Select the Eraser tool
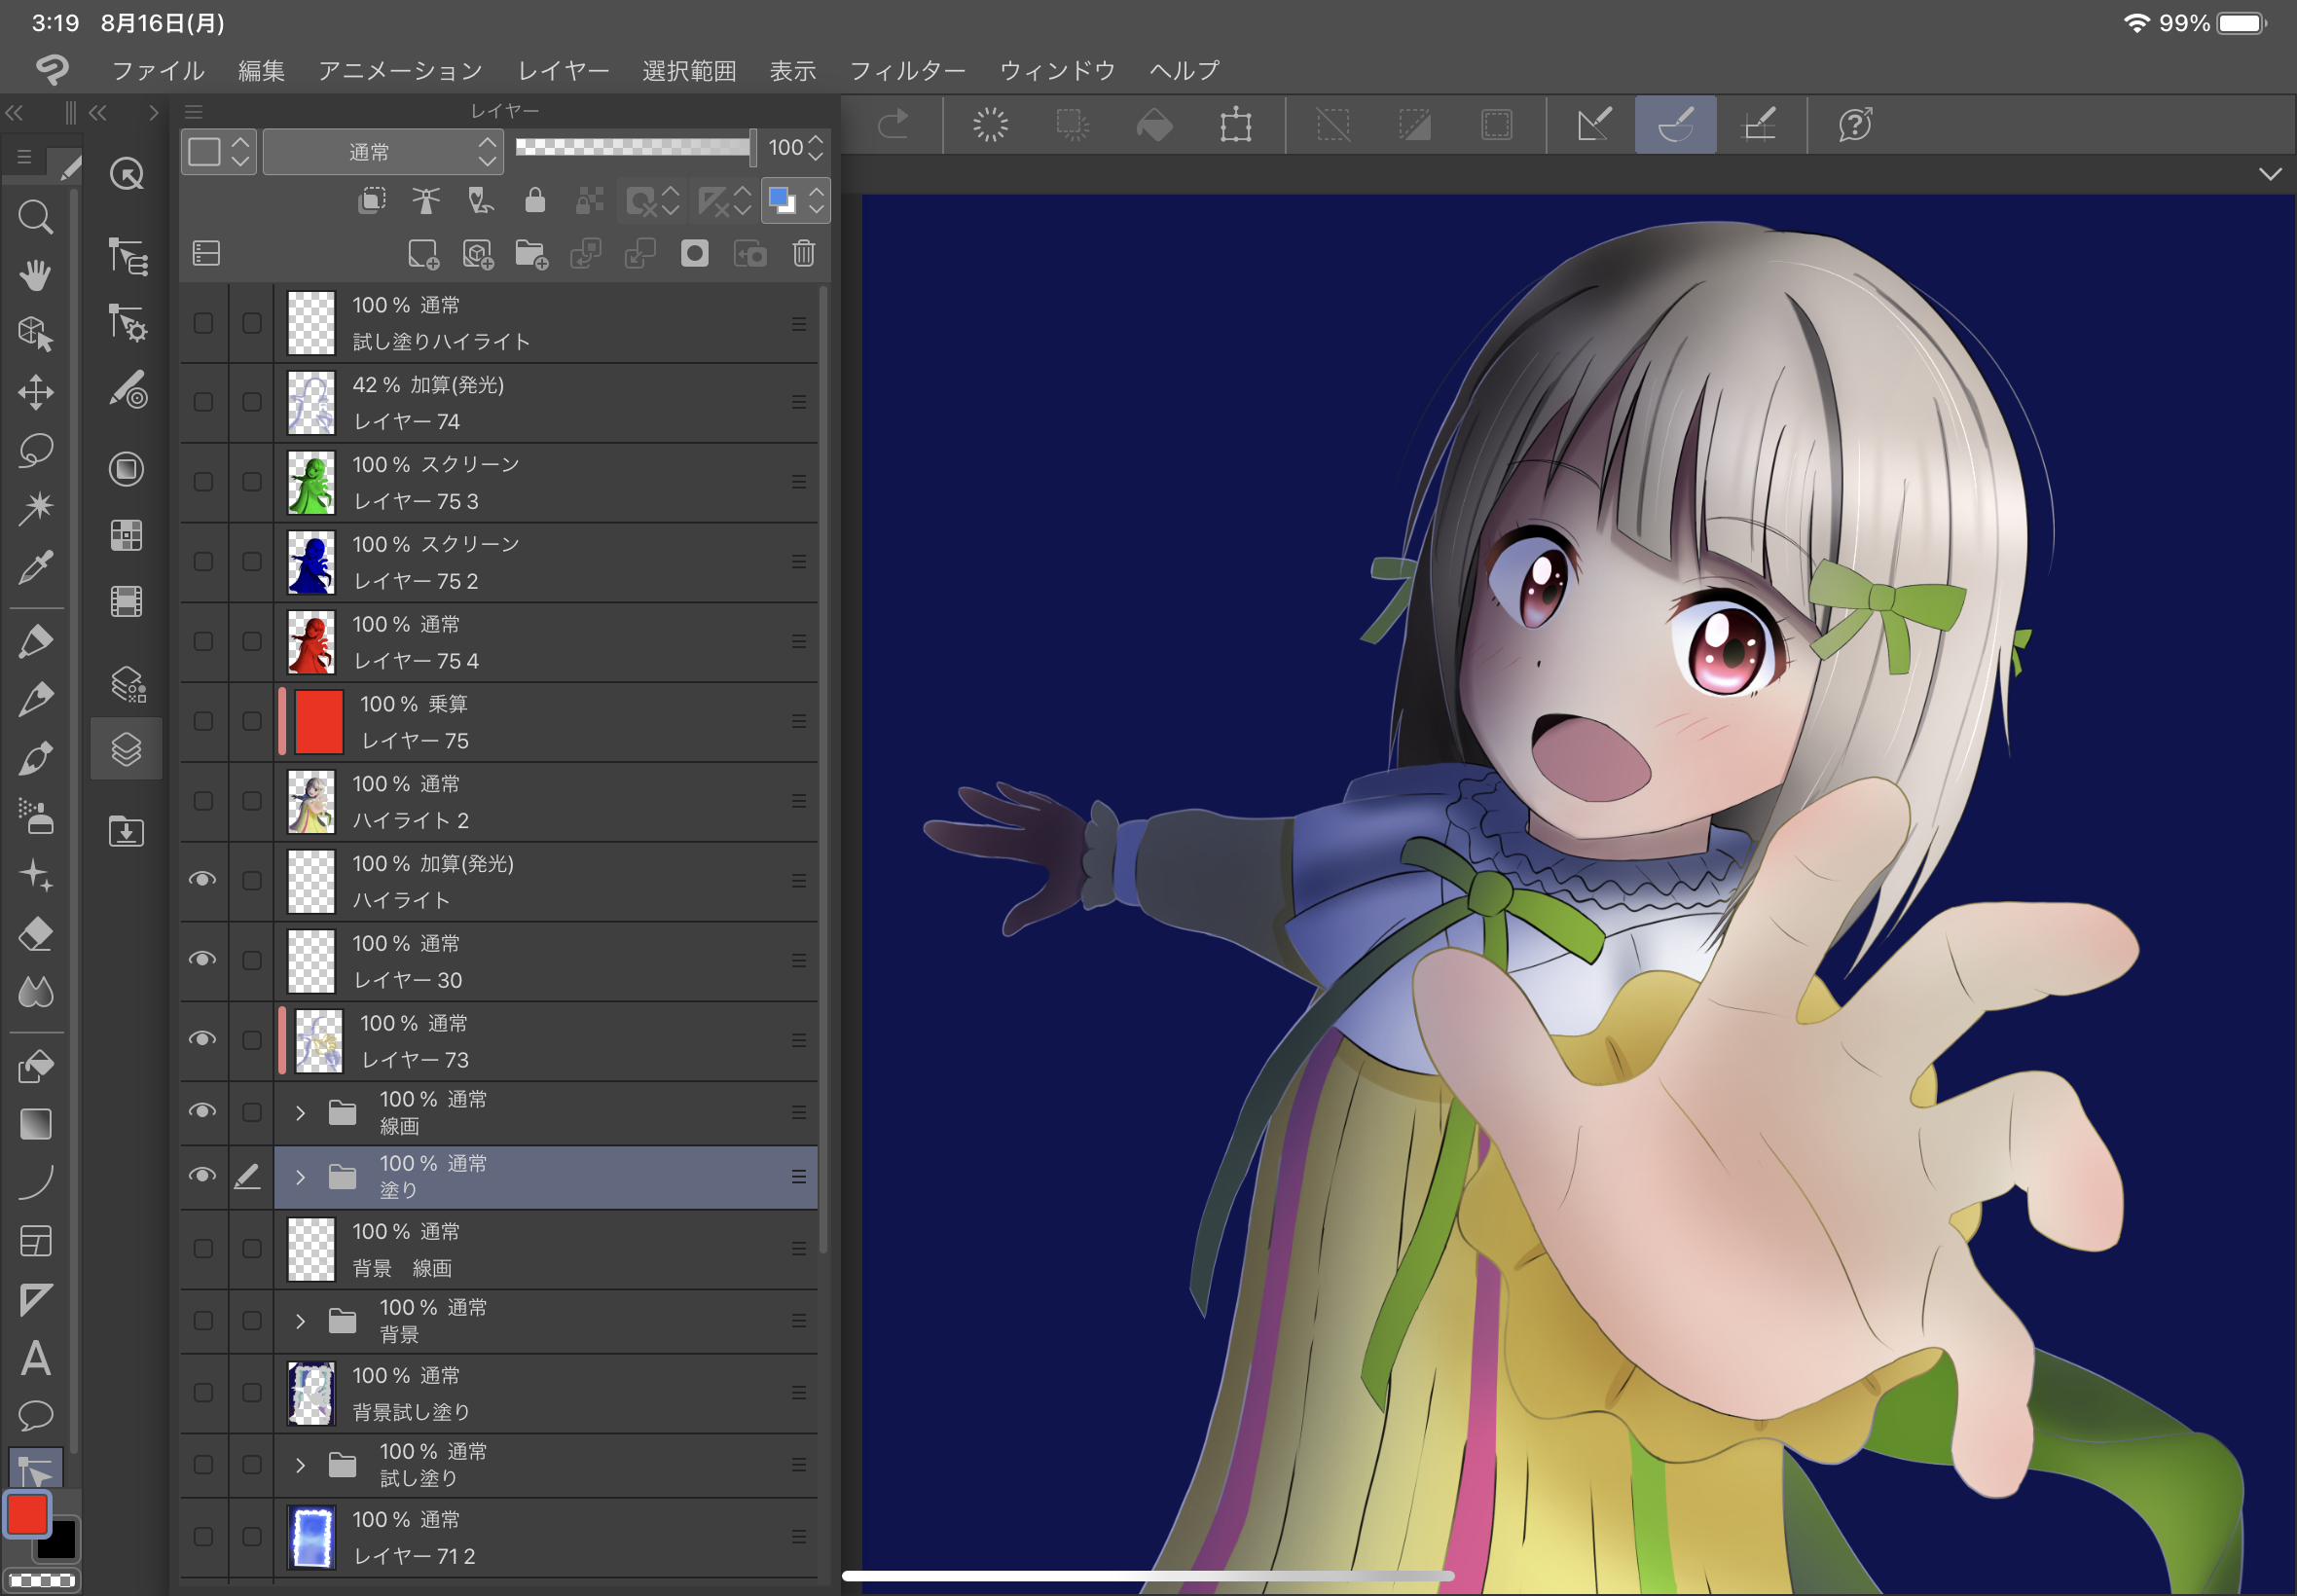Image resolution: width=2297 pixels, height=1596 pixels. [x=36, y=935]
